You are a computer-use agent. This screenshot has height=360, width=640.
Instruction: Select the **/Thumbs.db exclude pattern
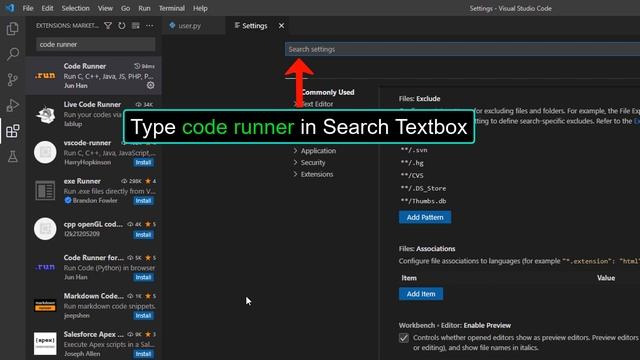(423, 201)
